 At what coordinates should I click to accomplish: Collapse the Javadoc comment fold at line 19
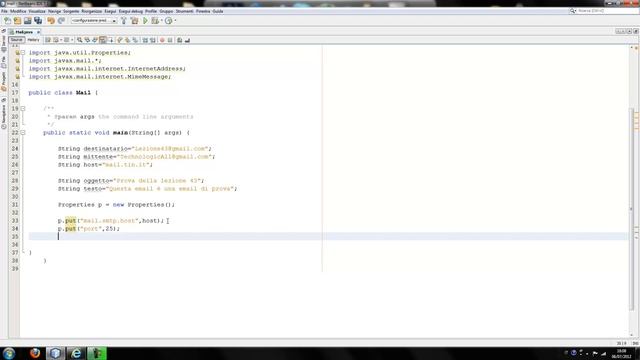[x=23, y=109]
